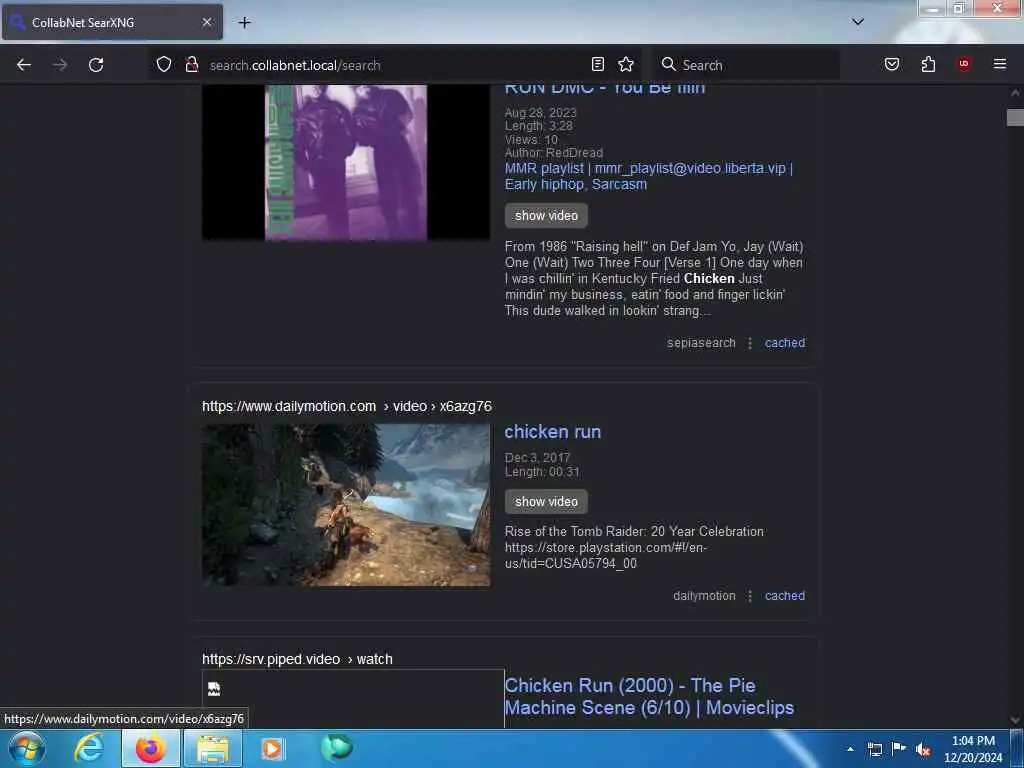Bookmark this page with the star icon

[626, 64]
